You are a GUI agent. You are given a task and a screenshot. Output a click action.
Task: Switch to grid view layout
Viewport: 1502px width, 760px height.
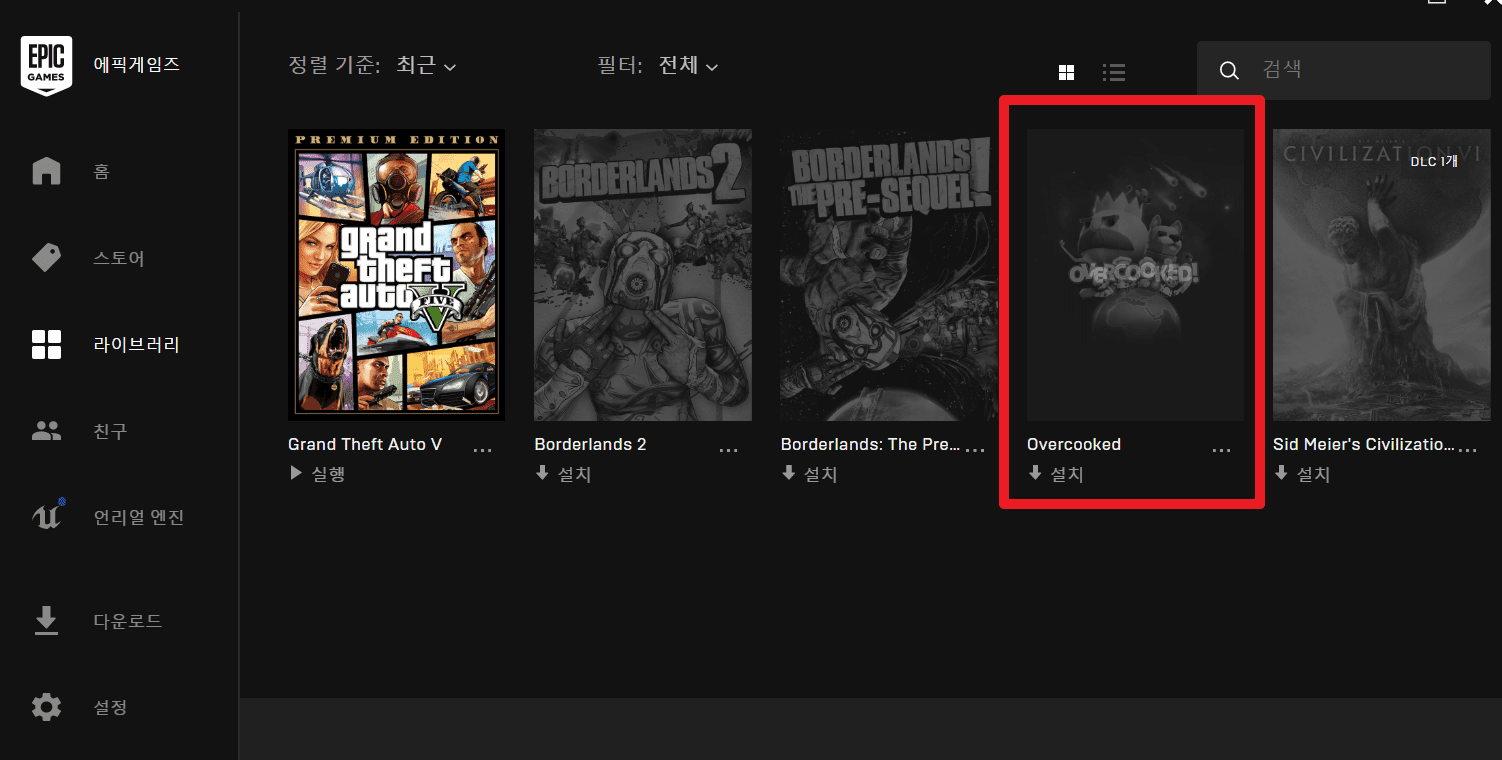(1066, 72)
